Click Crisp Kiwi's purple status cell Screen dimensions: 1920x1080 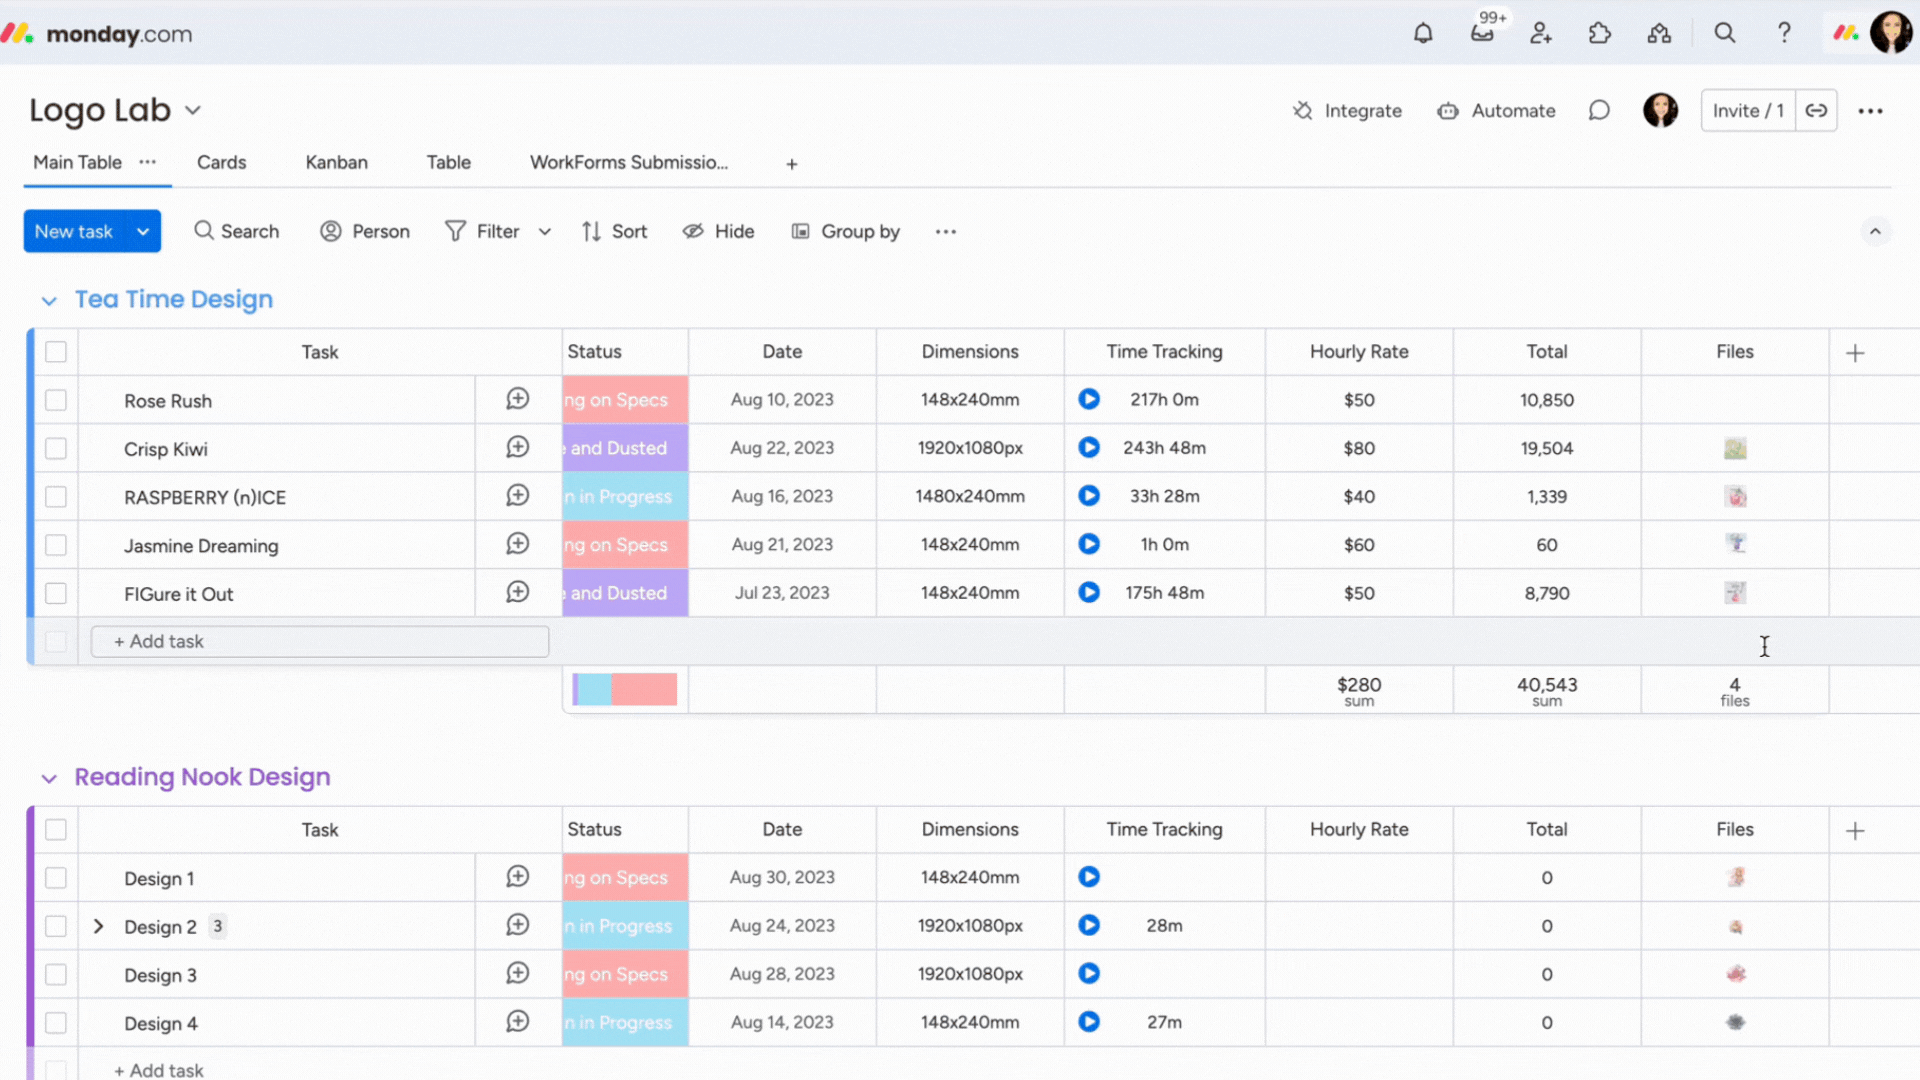(625, 448)
